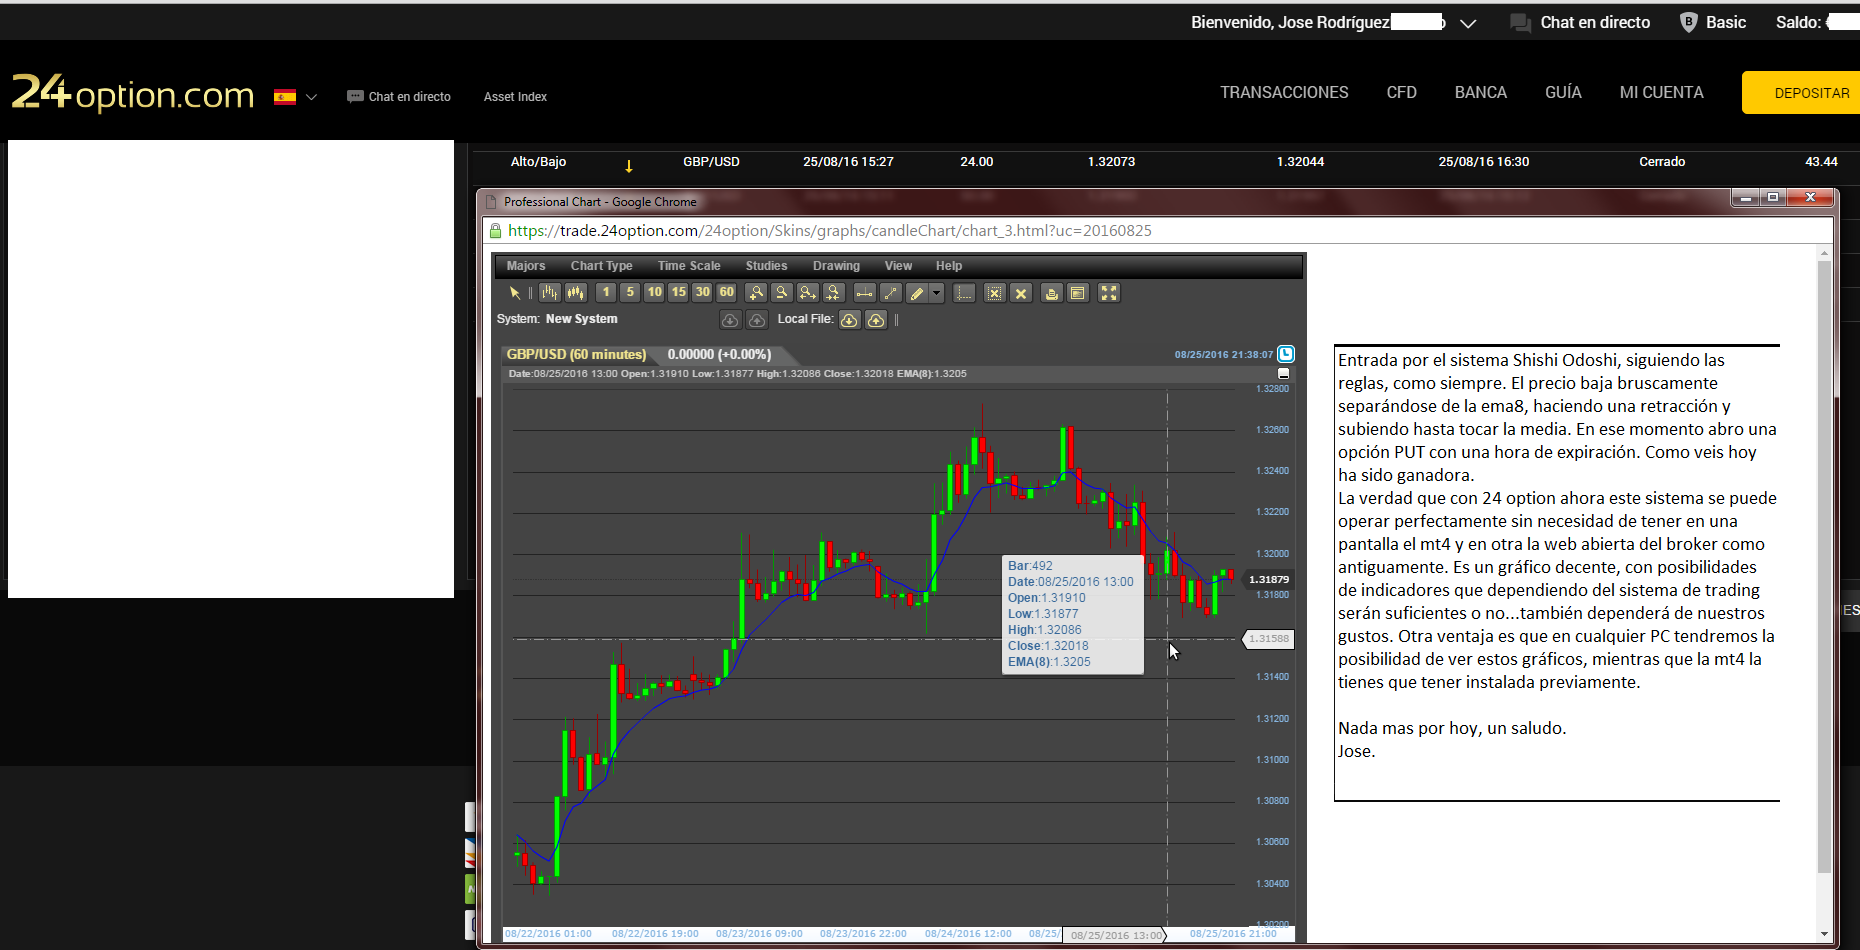The width and height of the screenshot is (1860, 950).
Task: Expand the user account dropdown chevron
Action: pos(1468,23)
